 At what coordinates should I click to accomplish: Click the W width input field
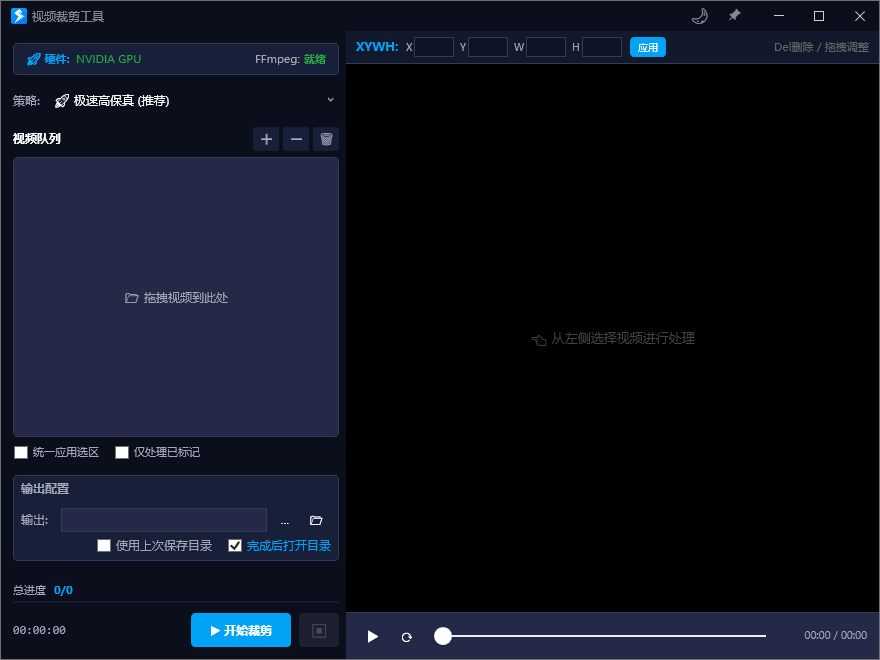546,47
